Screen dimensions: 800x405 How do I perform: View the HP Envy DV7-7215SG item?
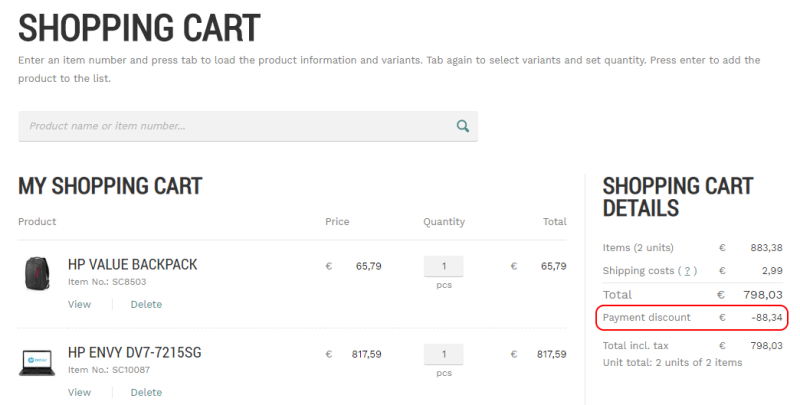(79, 392)
